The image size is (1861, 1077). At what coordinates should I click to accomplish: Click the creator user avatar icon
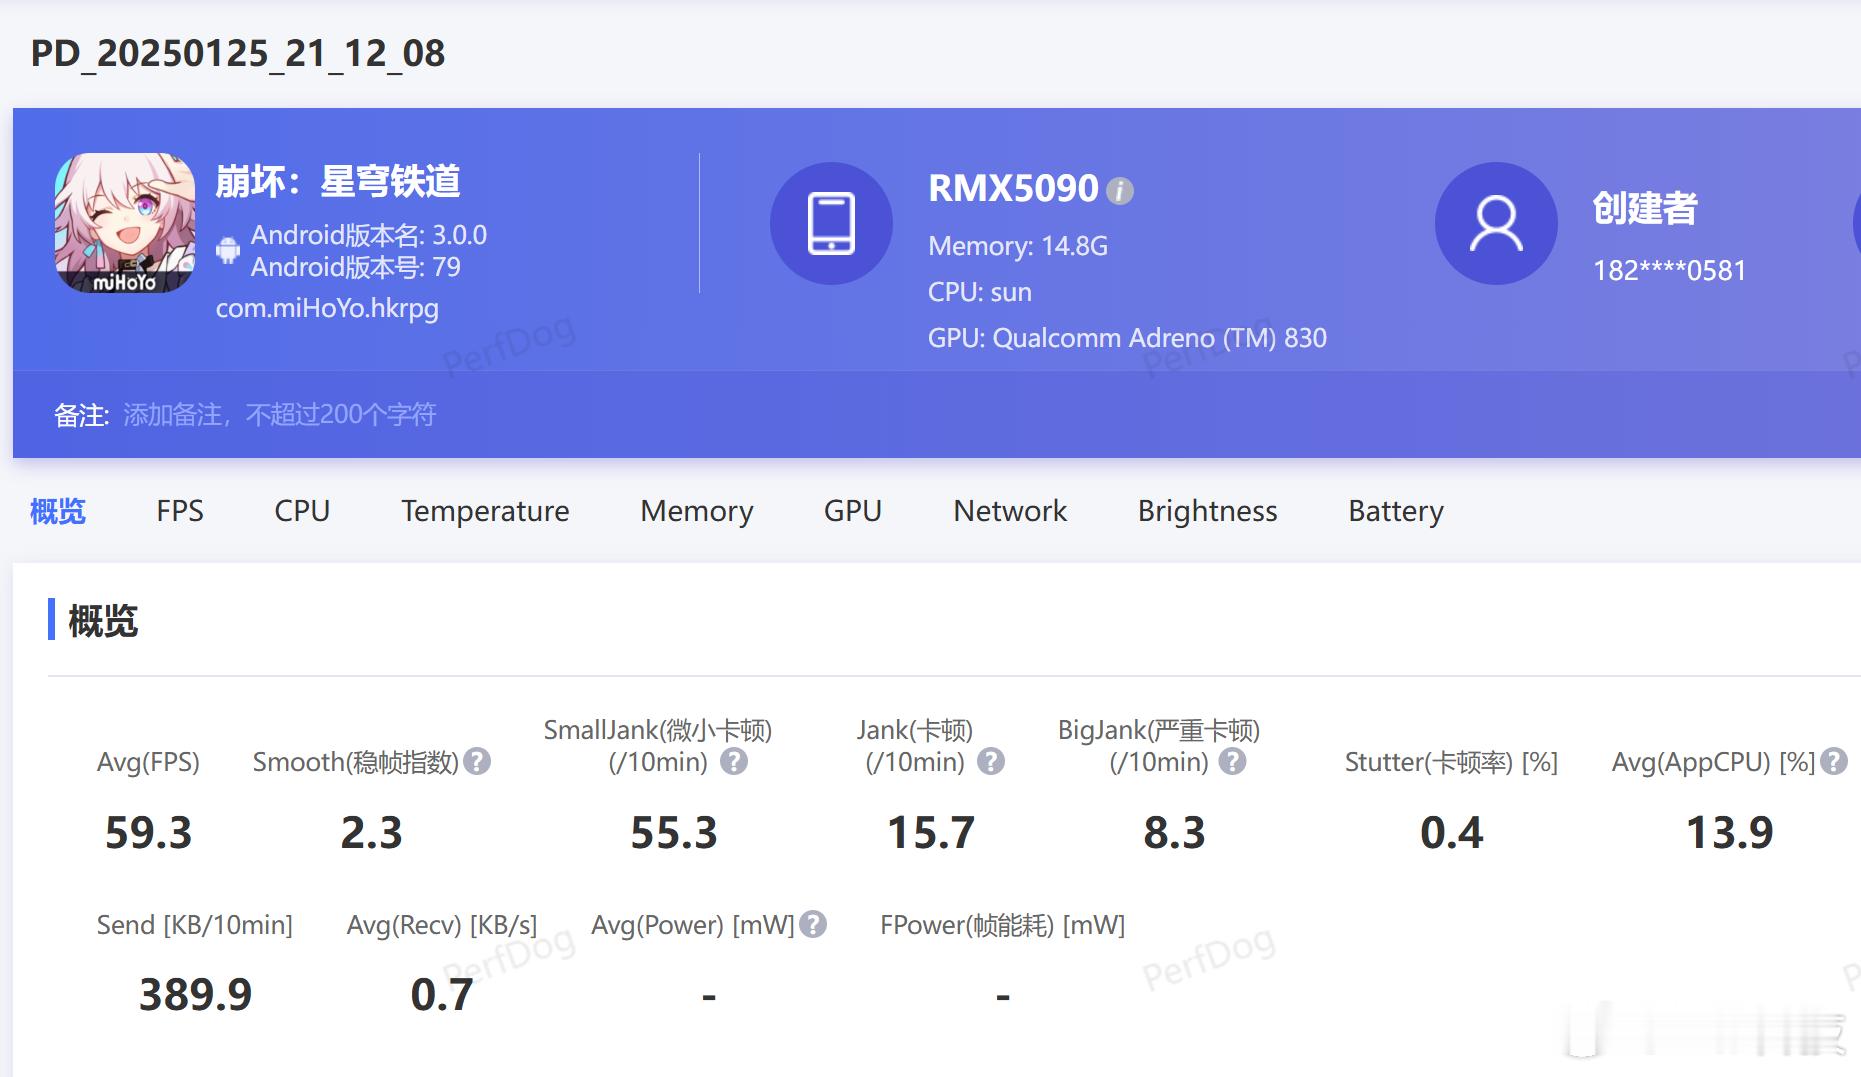tap(1496, 223)
